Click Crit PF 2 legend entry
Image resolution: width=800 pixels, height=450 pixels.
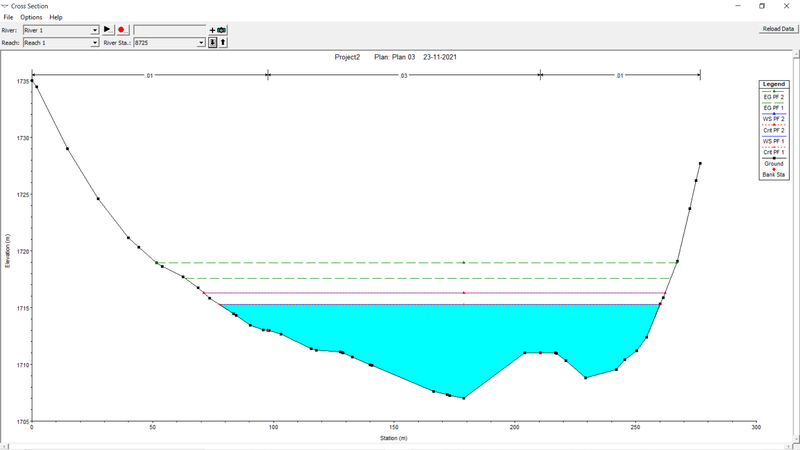[773, 128]
